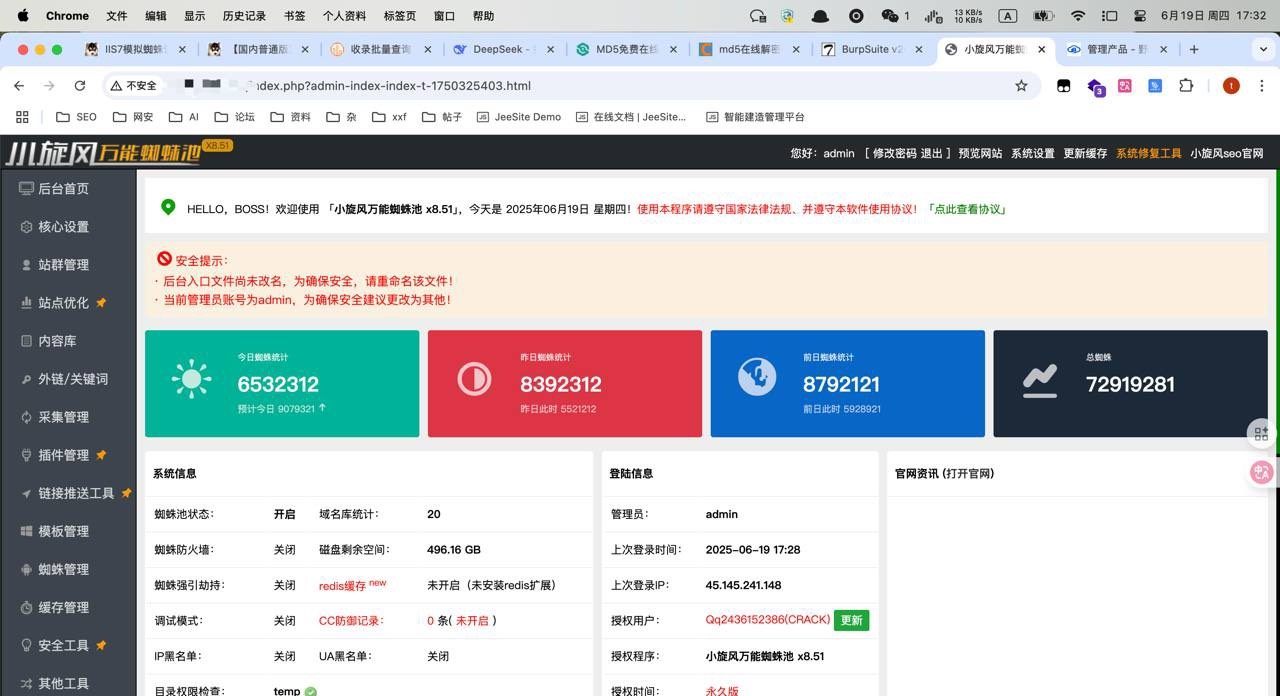Screen dimensions: 1280x696
Task: Open the 历史记录 menu in menu bar
Action: tap(244, 16)
